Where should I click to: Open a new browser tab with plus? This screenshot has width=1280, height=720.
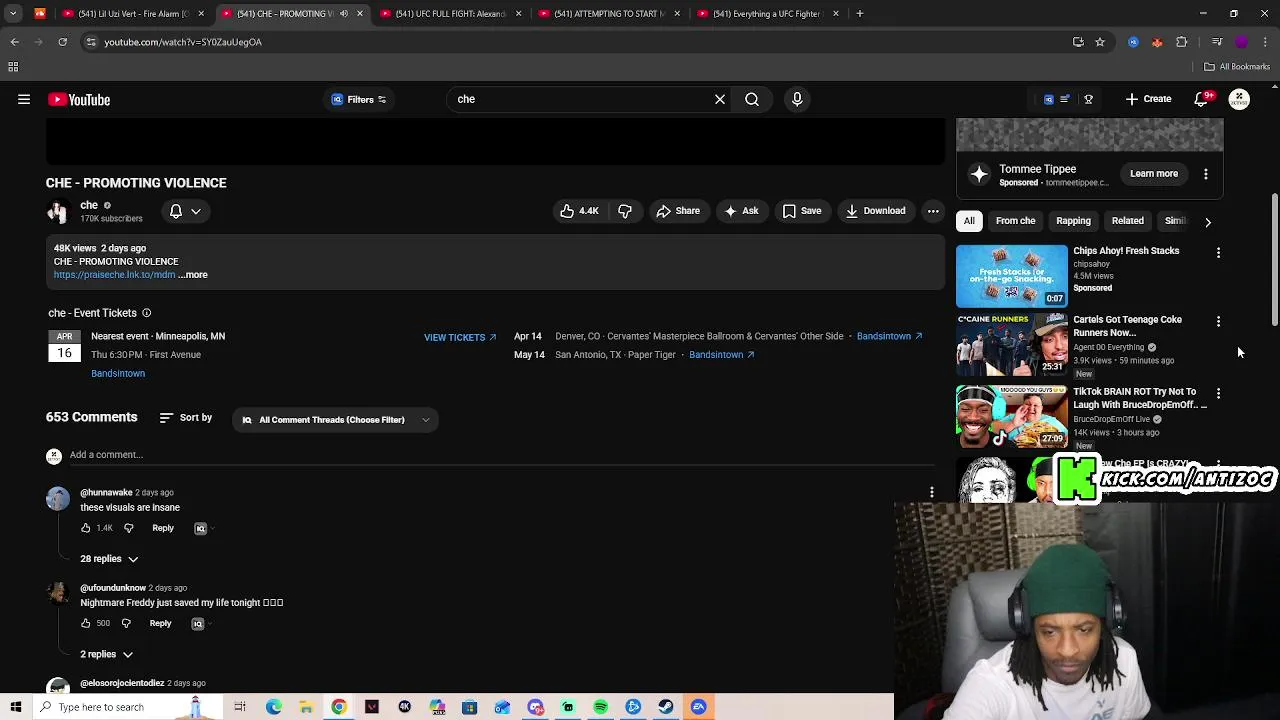860,14
